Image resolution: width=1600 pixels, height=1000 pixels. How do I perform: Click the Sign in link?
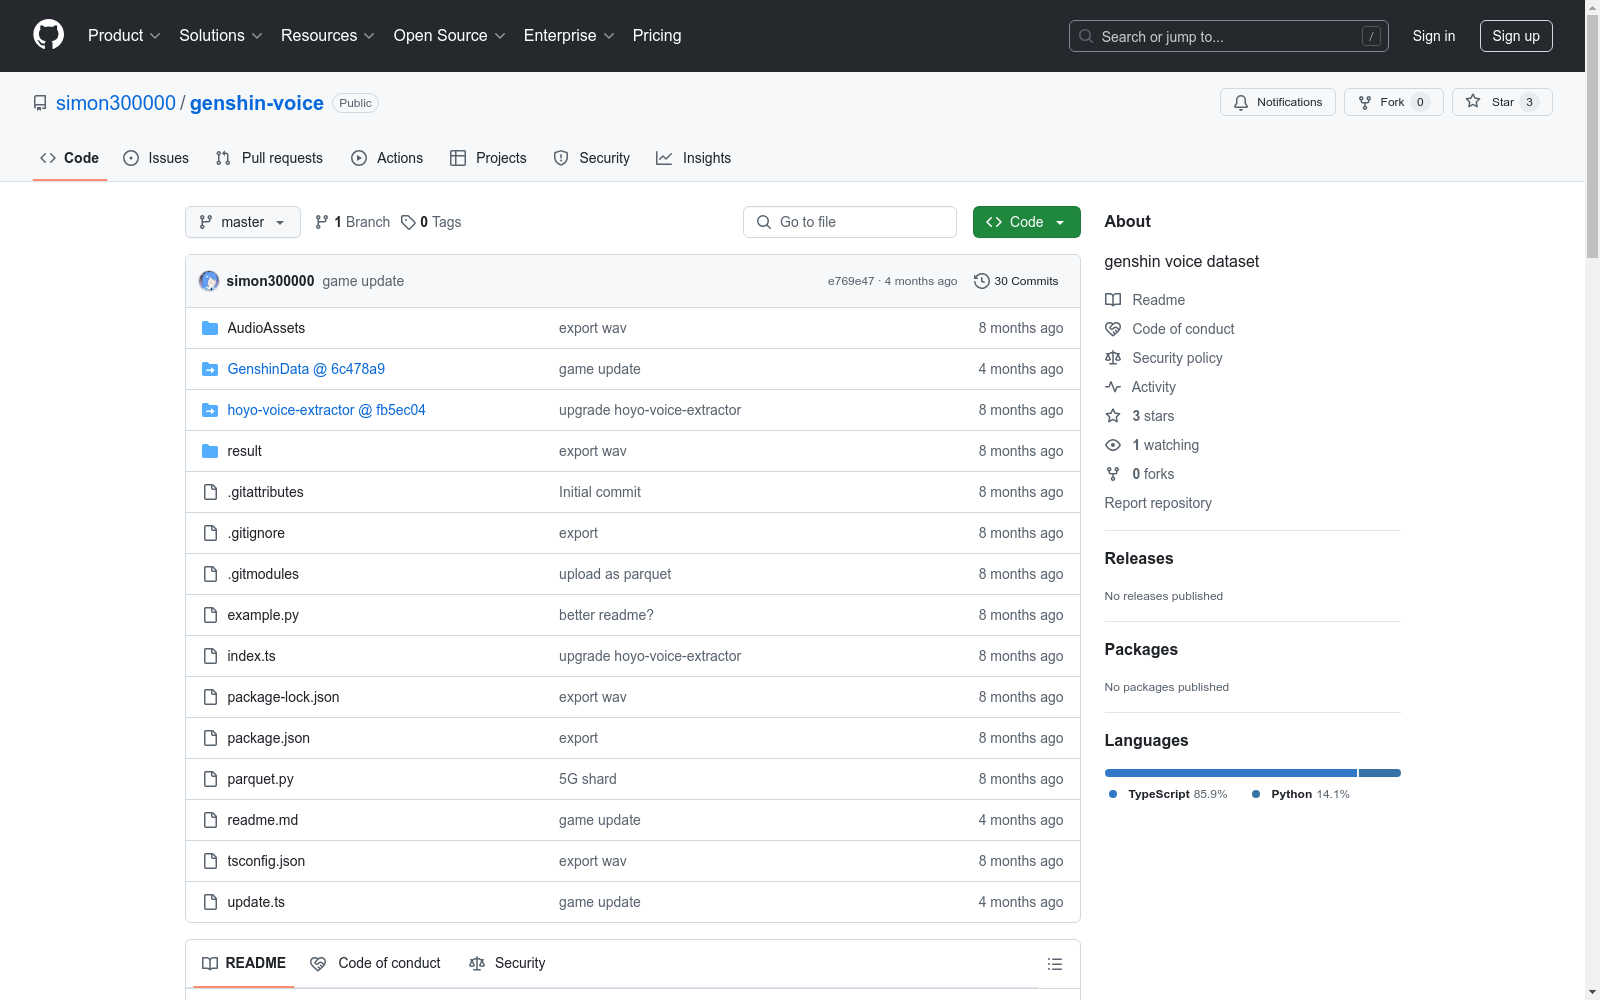click(1434, 36)
